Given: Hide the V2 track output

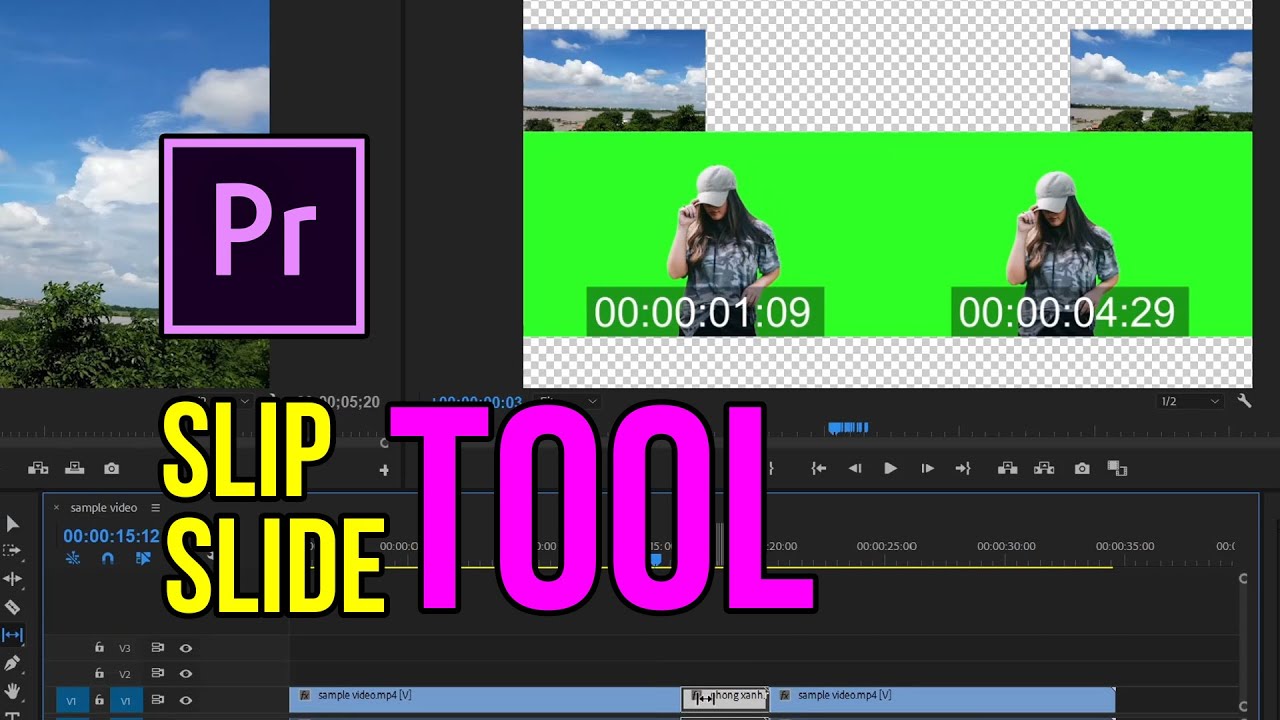Looking at the screenshot, I should click(x=185, y=674).
